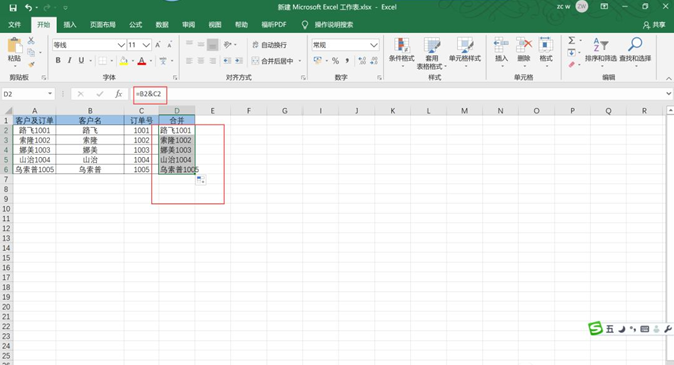Apply percent style format

click(x=335, y=61)
